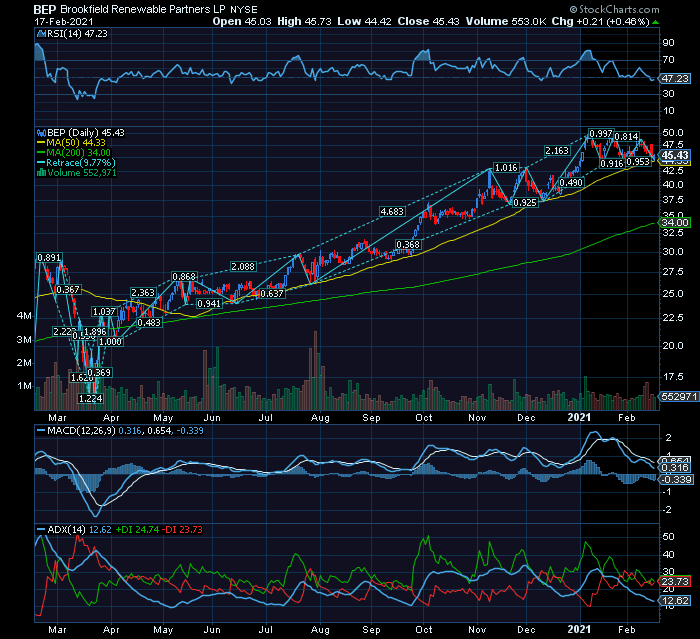Viewport: 700px width, 639px height.
Task: Click the 90 level on RSI axis
Action: 668,43
